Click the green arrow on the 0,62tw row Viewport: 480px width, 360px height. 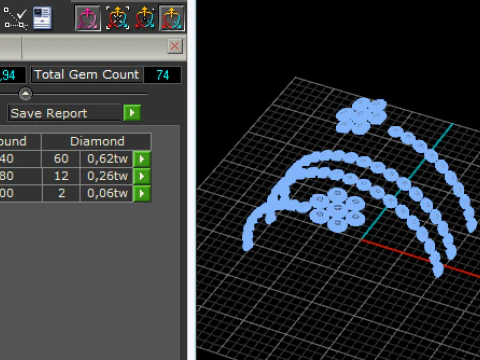[x=142, y=159]
